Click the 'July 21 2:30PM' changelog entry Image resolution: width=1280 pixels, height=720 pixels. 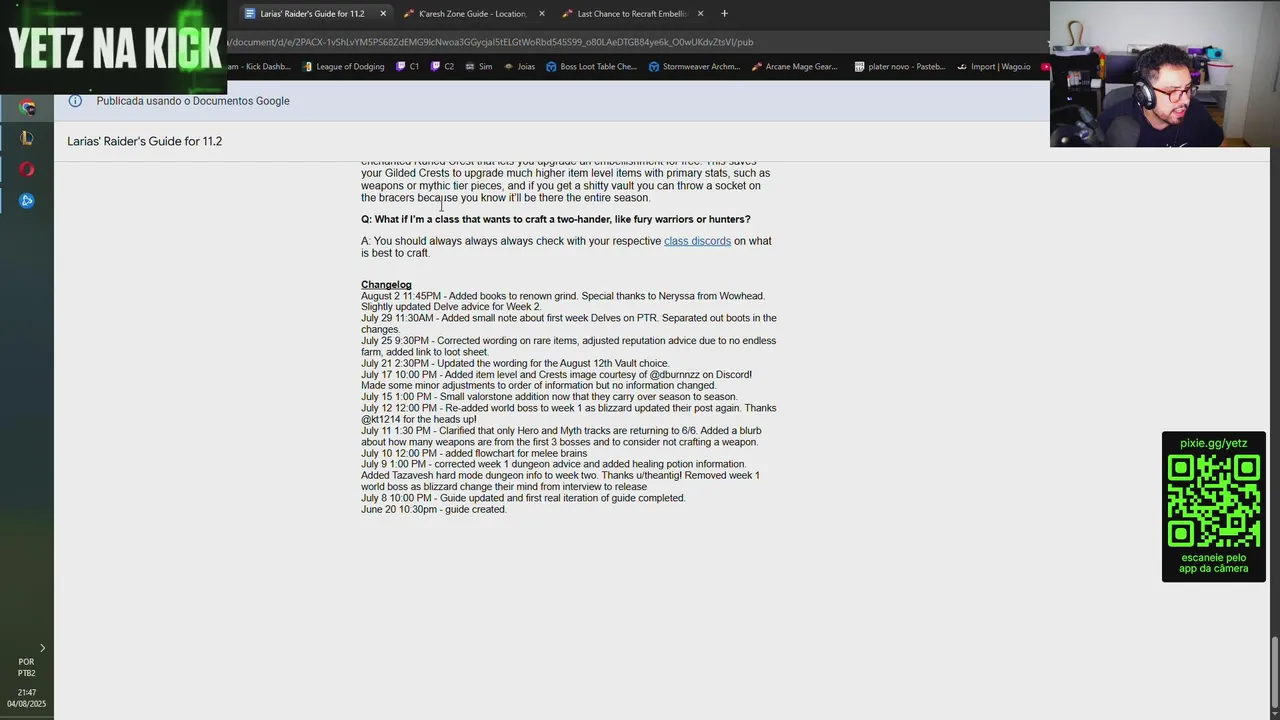tap(515, 363)
